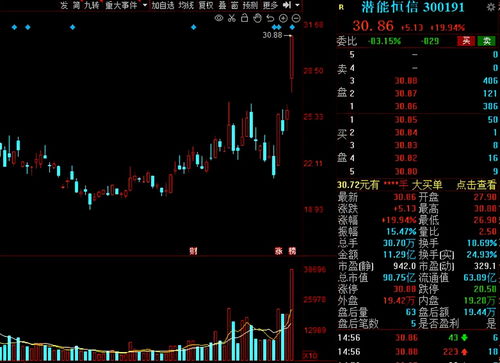This screenshot has height=363, width=500.
Task: Expand dropdown after jump-to-end arrow
Action: pyautogui.click(x=297, y=5)
